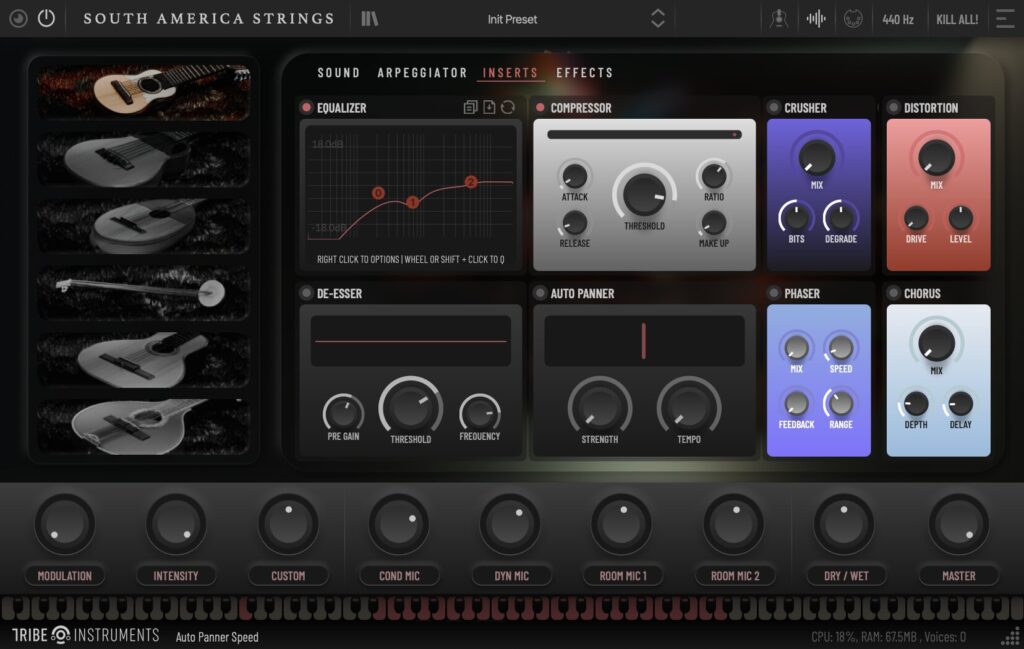The image size is (1024, 649).
Task: Click the De-Esser Pre Gain knob
Action: [x=343, y=413]
